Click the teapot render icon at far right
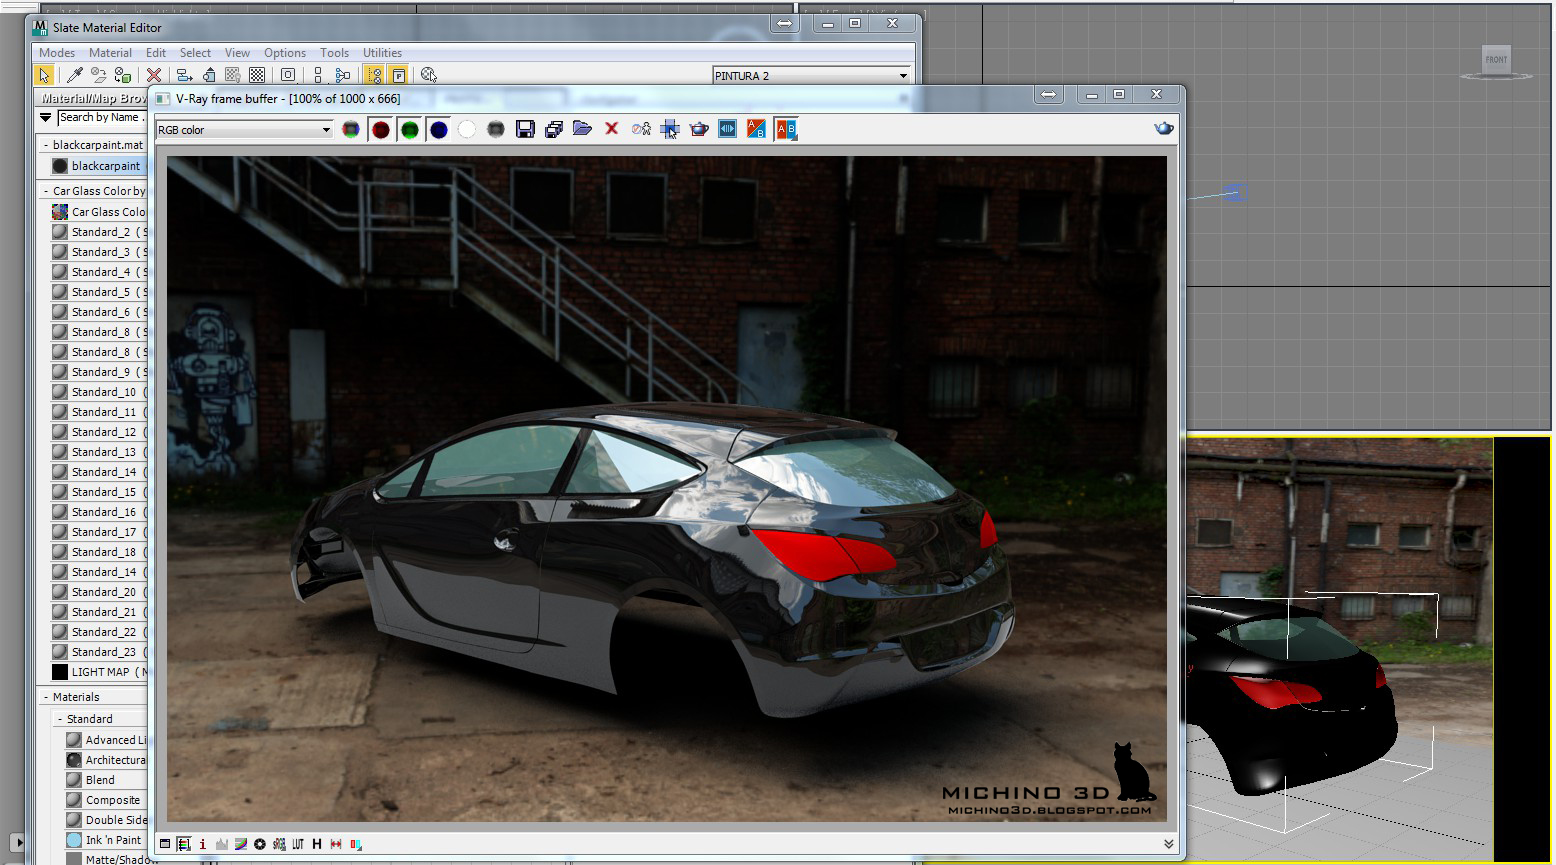Viewport: 1556px width, 865px height. coord(1164,129)
